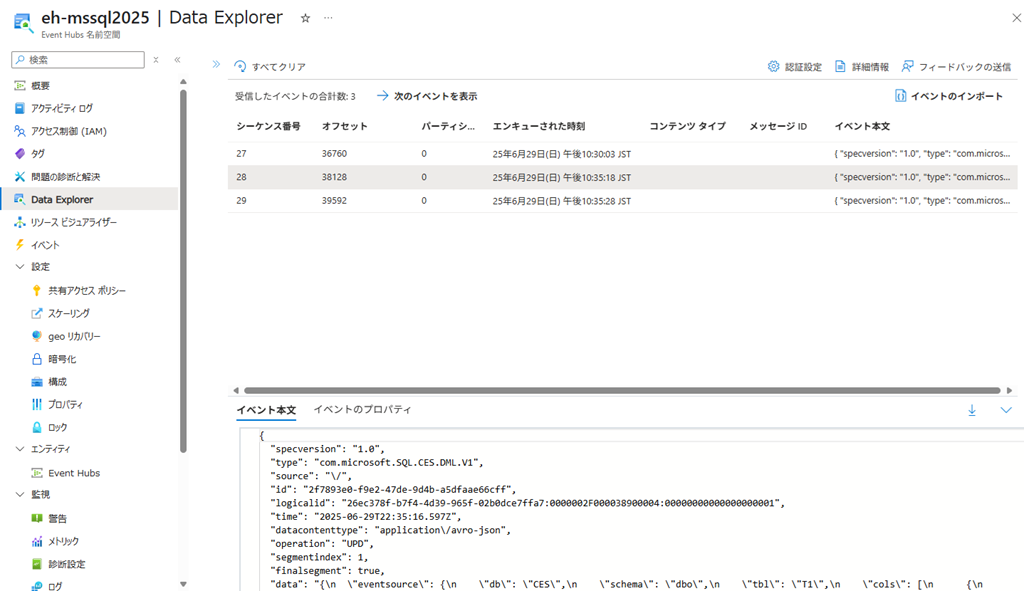Open more options ellipsis in title
The image size is (1024, 591).
pos(328,18)
